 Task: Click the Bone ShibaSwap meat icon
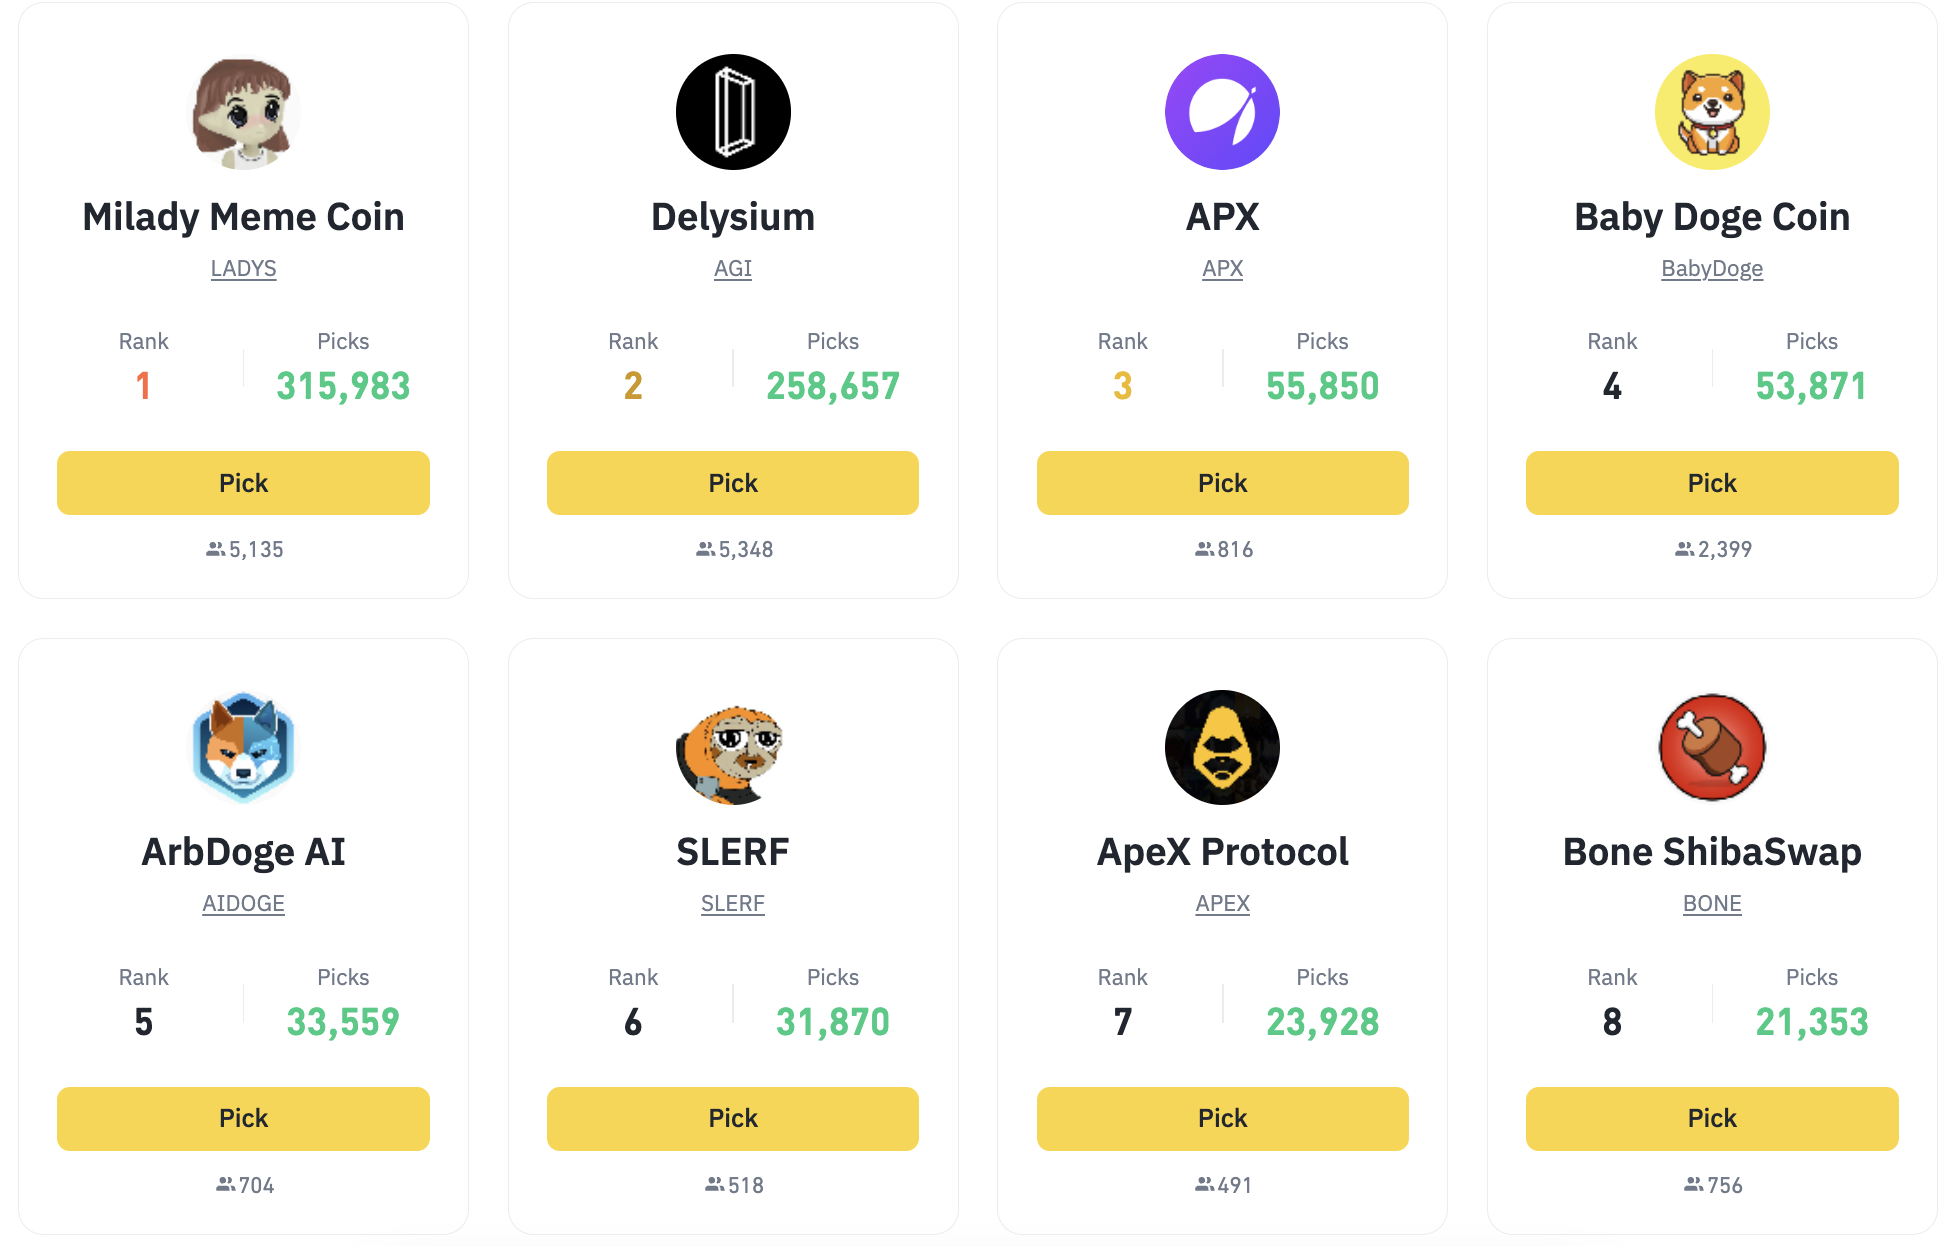tap(1712, 747)
